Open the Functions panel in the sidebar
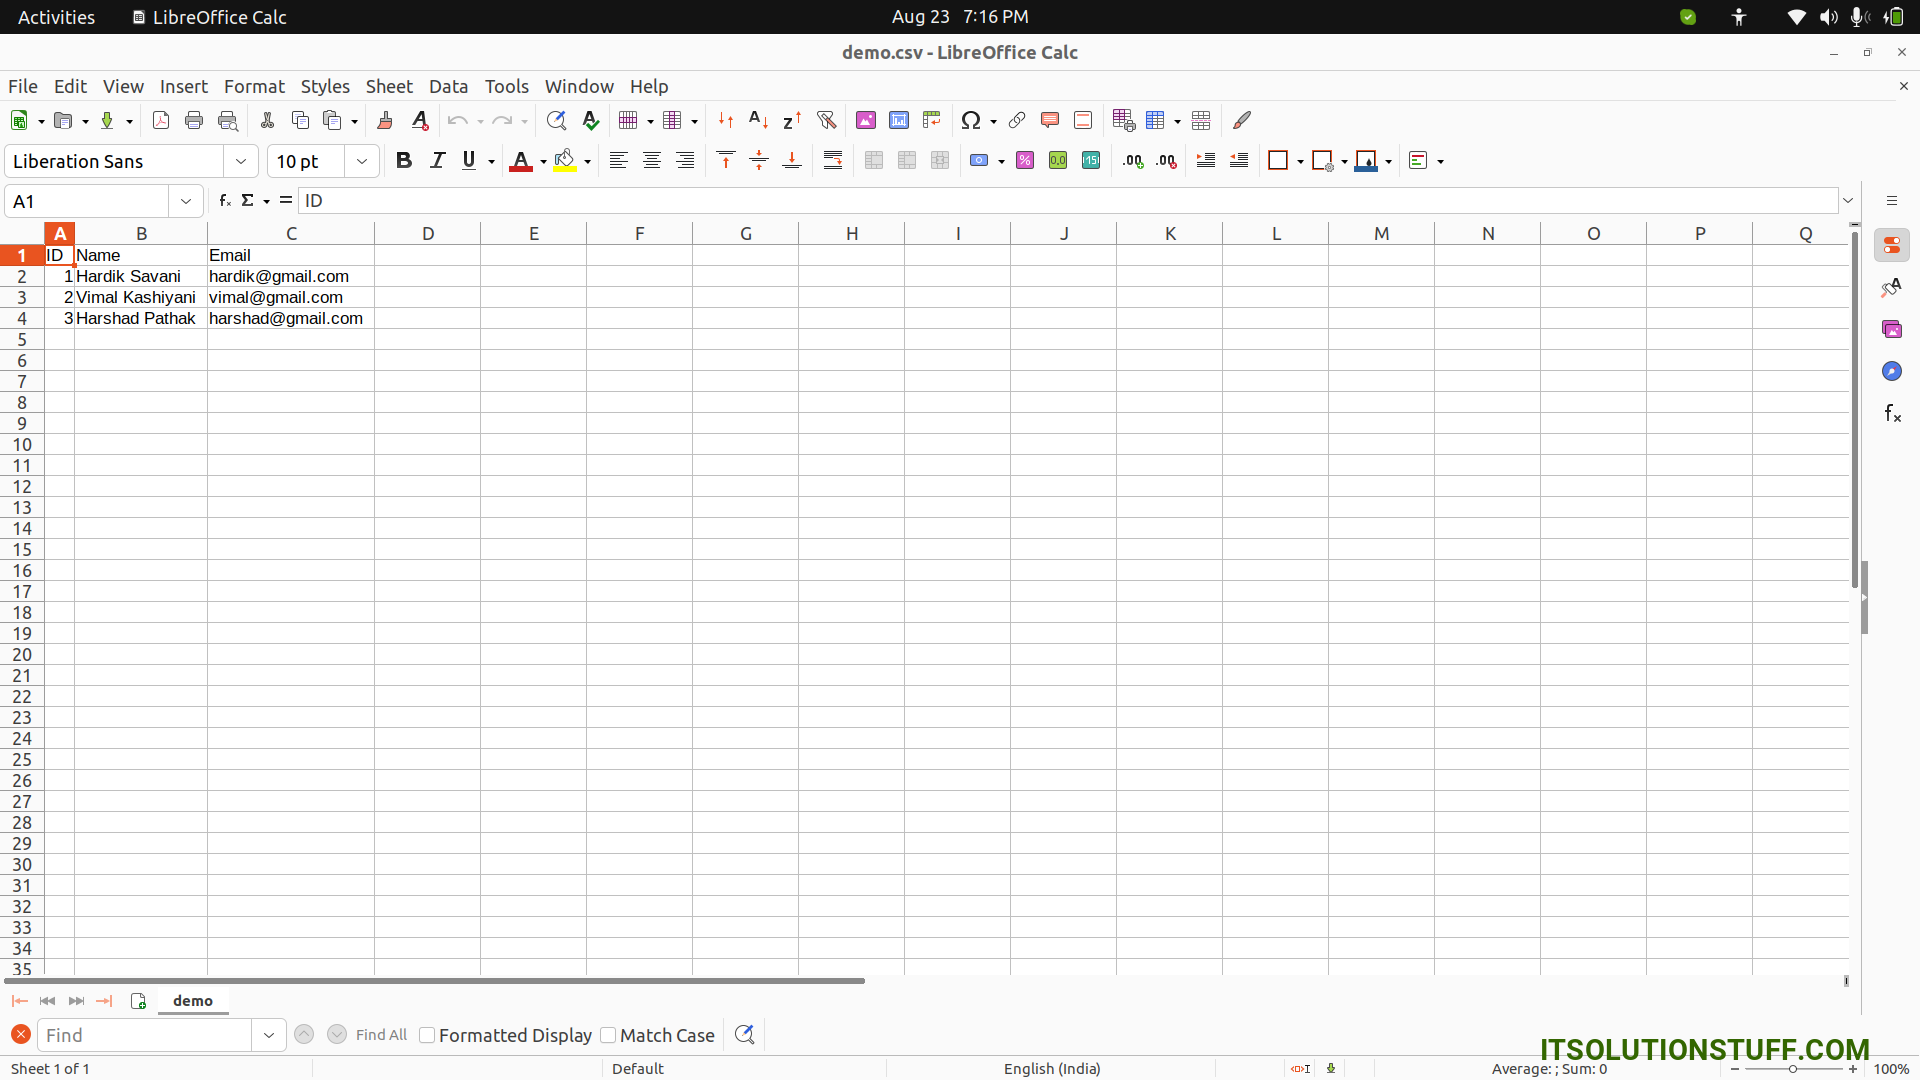1920x1080 pixels. point(1893,413)
